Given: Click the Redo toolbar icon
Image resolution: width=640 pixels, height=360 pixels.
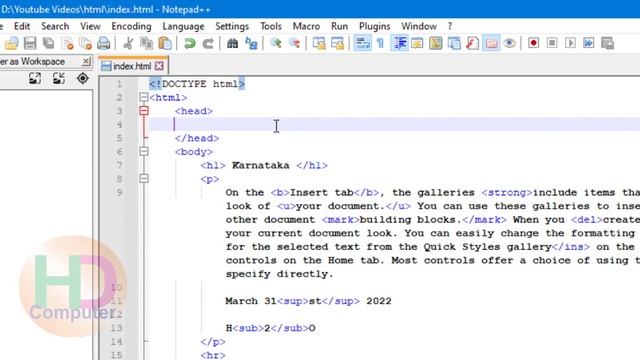Looking at the screenshot, I should pyautogui.click(x=208, y=43).
